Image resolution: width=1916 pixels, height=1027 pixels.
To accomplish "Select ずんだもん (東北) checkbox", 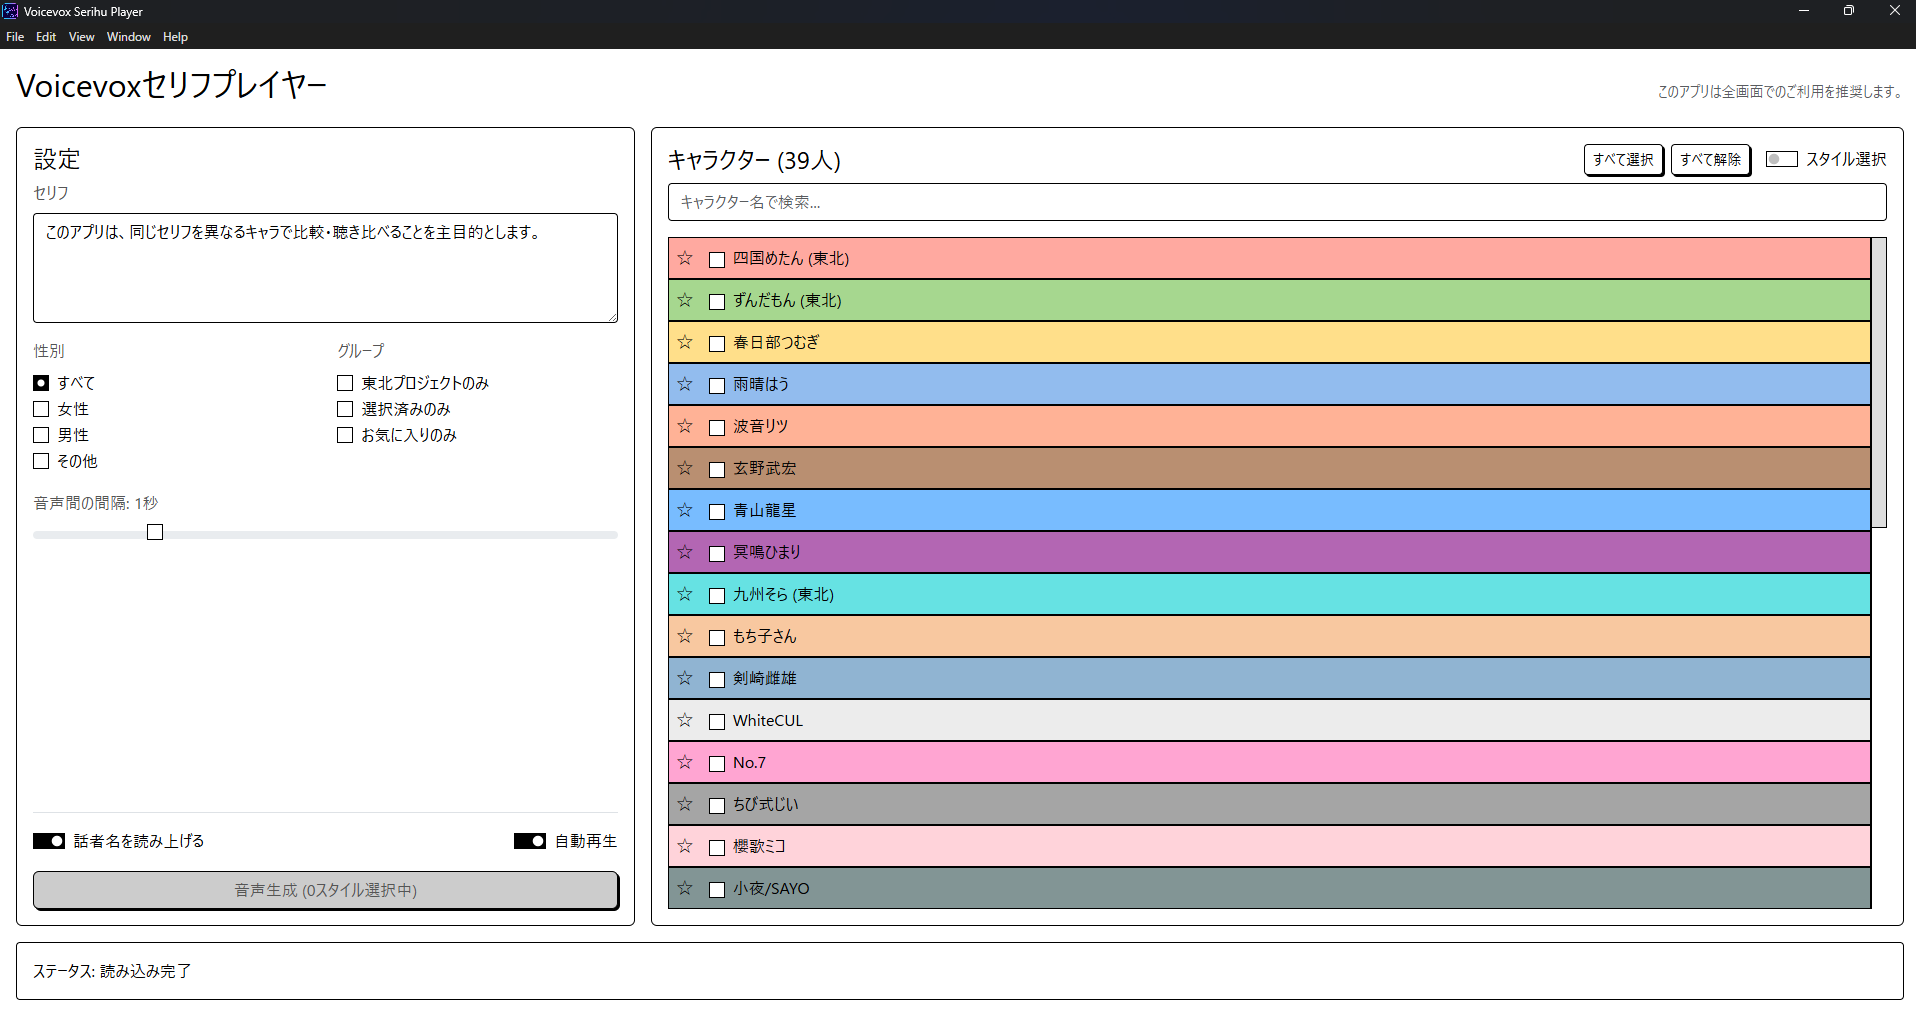I will pyautogui.click(x=717, y=302).
